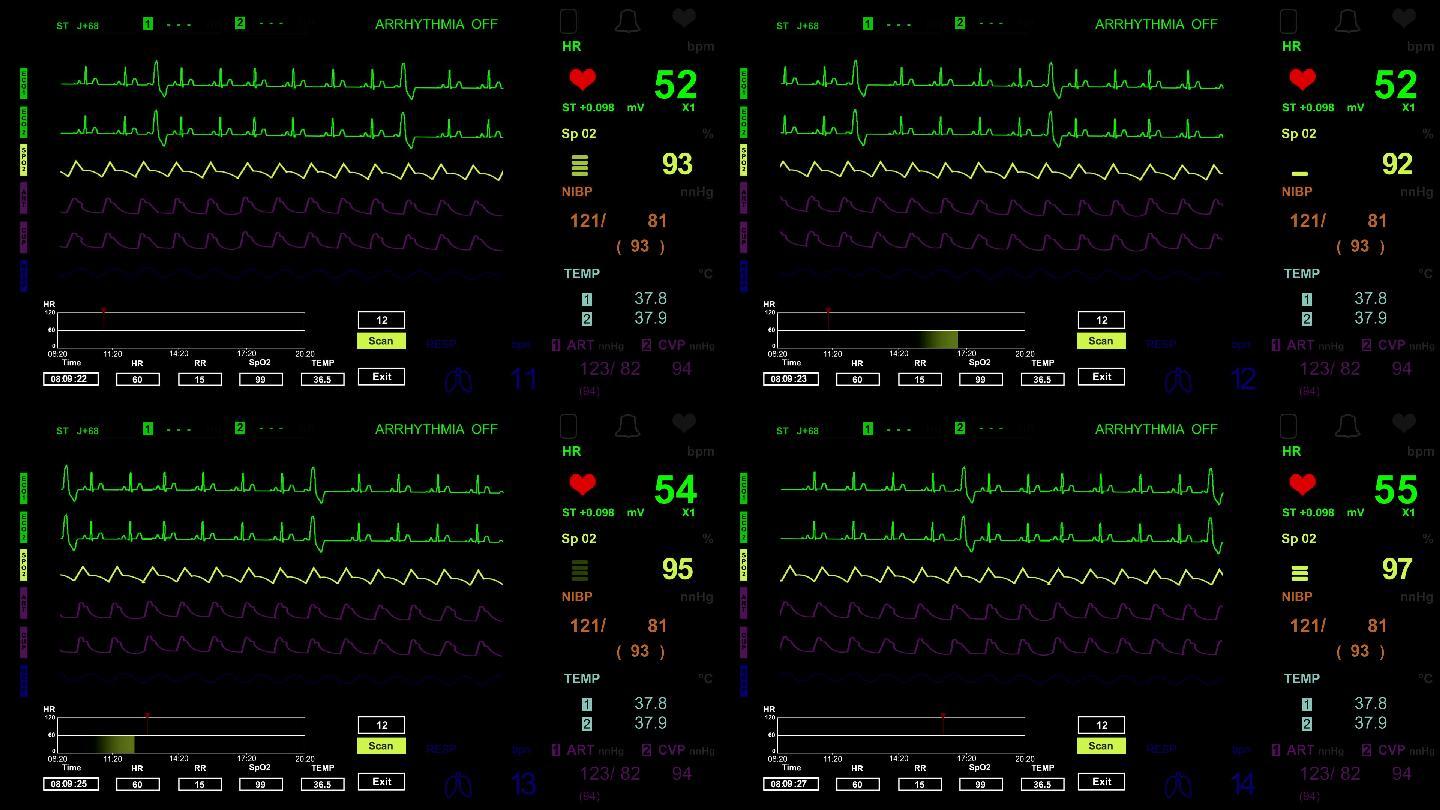Select ST channel 2 box on the SpO2 93 monitor

pyautogui.click(x=240, y=23)
